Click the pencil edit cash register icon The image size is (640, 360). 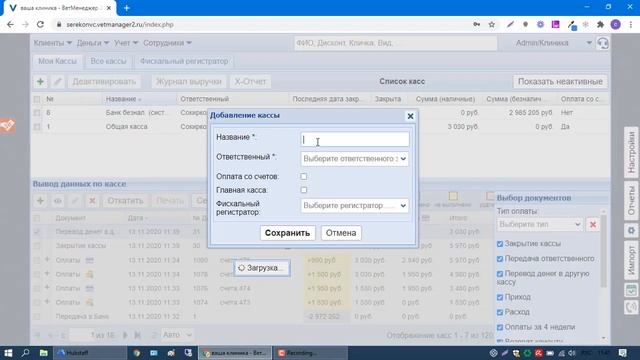pos(58,82)
